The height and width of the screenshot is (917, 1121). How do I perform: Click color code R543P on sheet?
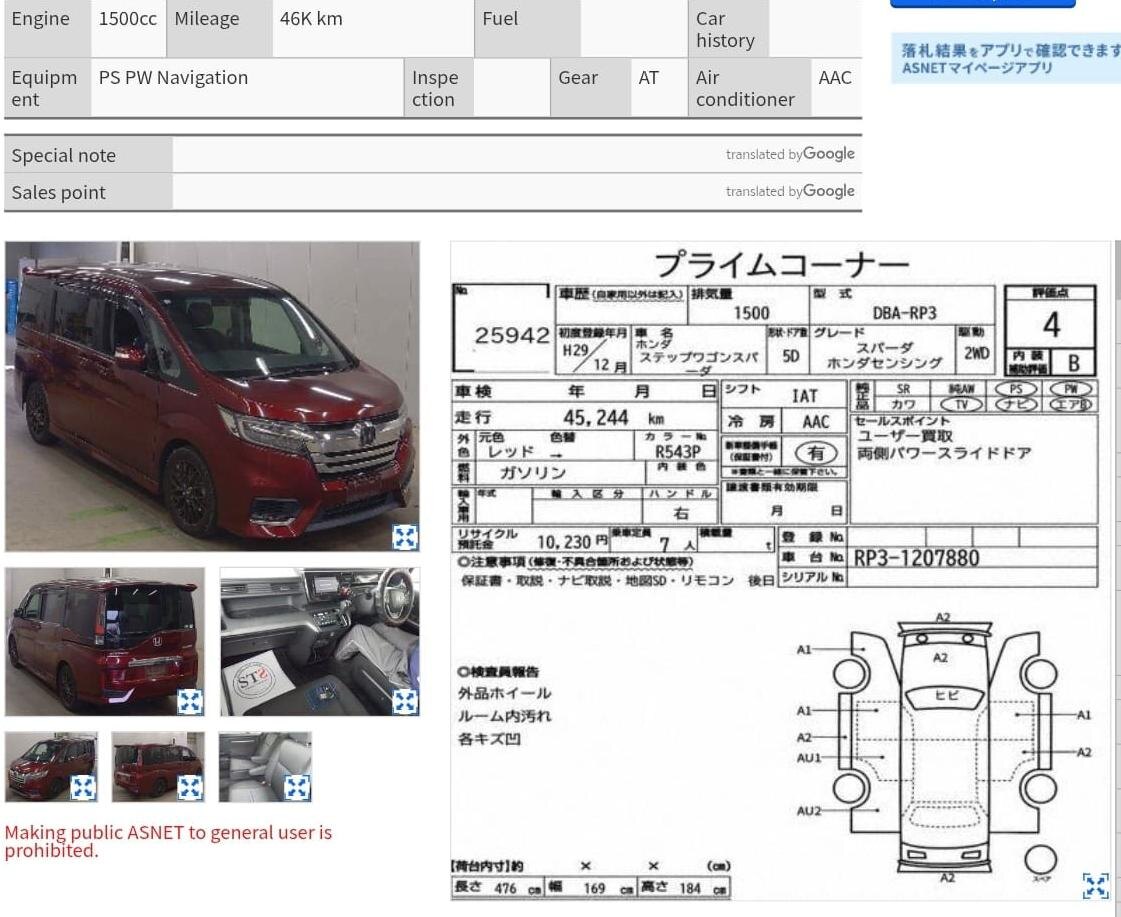[678, 452]
